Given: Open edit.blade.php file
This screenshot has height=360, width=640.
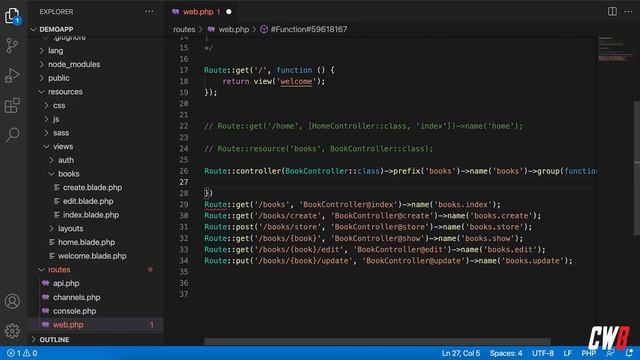Looking at the screenshot, I should pyautogui.click(x=88, y=201).
